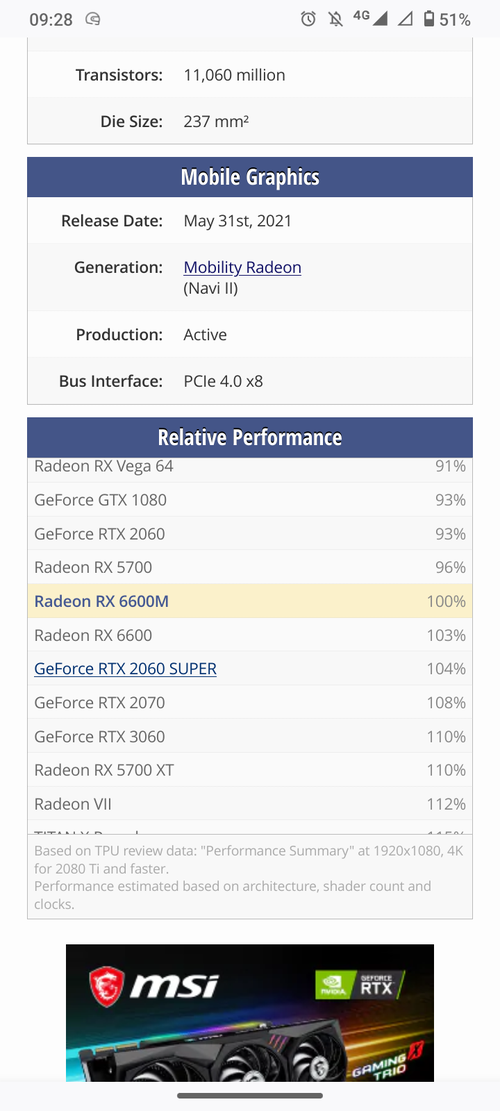Image resolution: width=500 pixels, height=1111 pixels.
Task: Select the Radeon RX Vega 64 entry
Action: click(250, 466)
